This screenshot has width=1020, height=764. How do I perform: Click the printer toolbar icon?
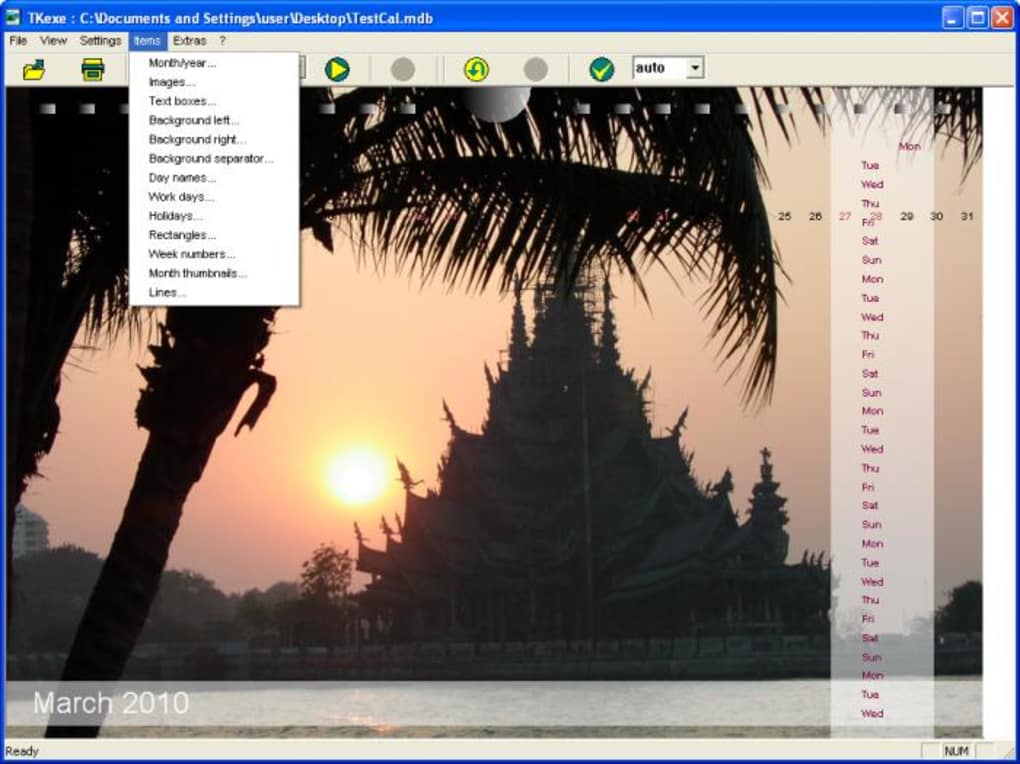click(x=93, y=69)
